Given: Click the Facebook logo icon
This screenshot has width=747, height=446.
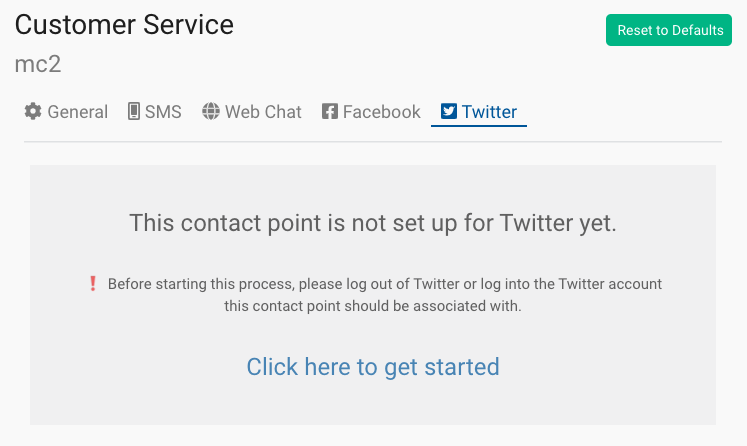Looking at the screenshot, I should coord(330,111).
